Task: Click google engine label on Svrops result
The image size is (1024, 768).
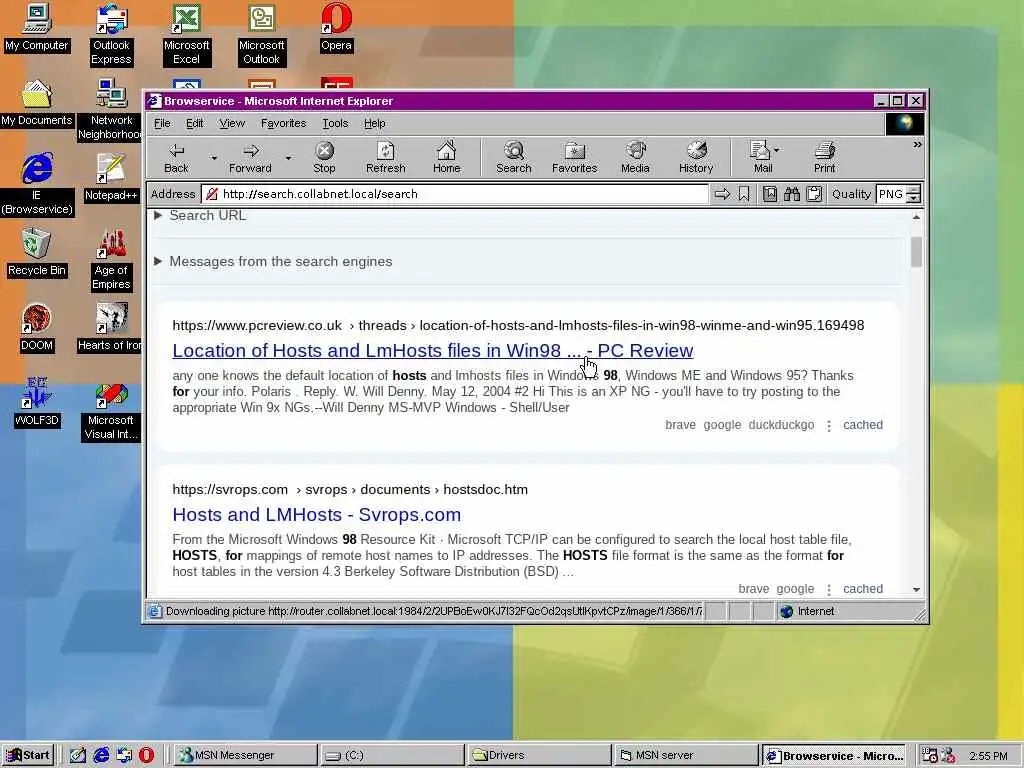Action: point(795,589)
